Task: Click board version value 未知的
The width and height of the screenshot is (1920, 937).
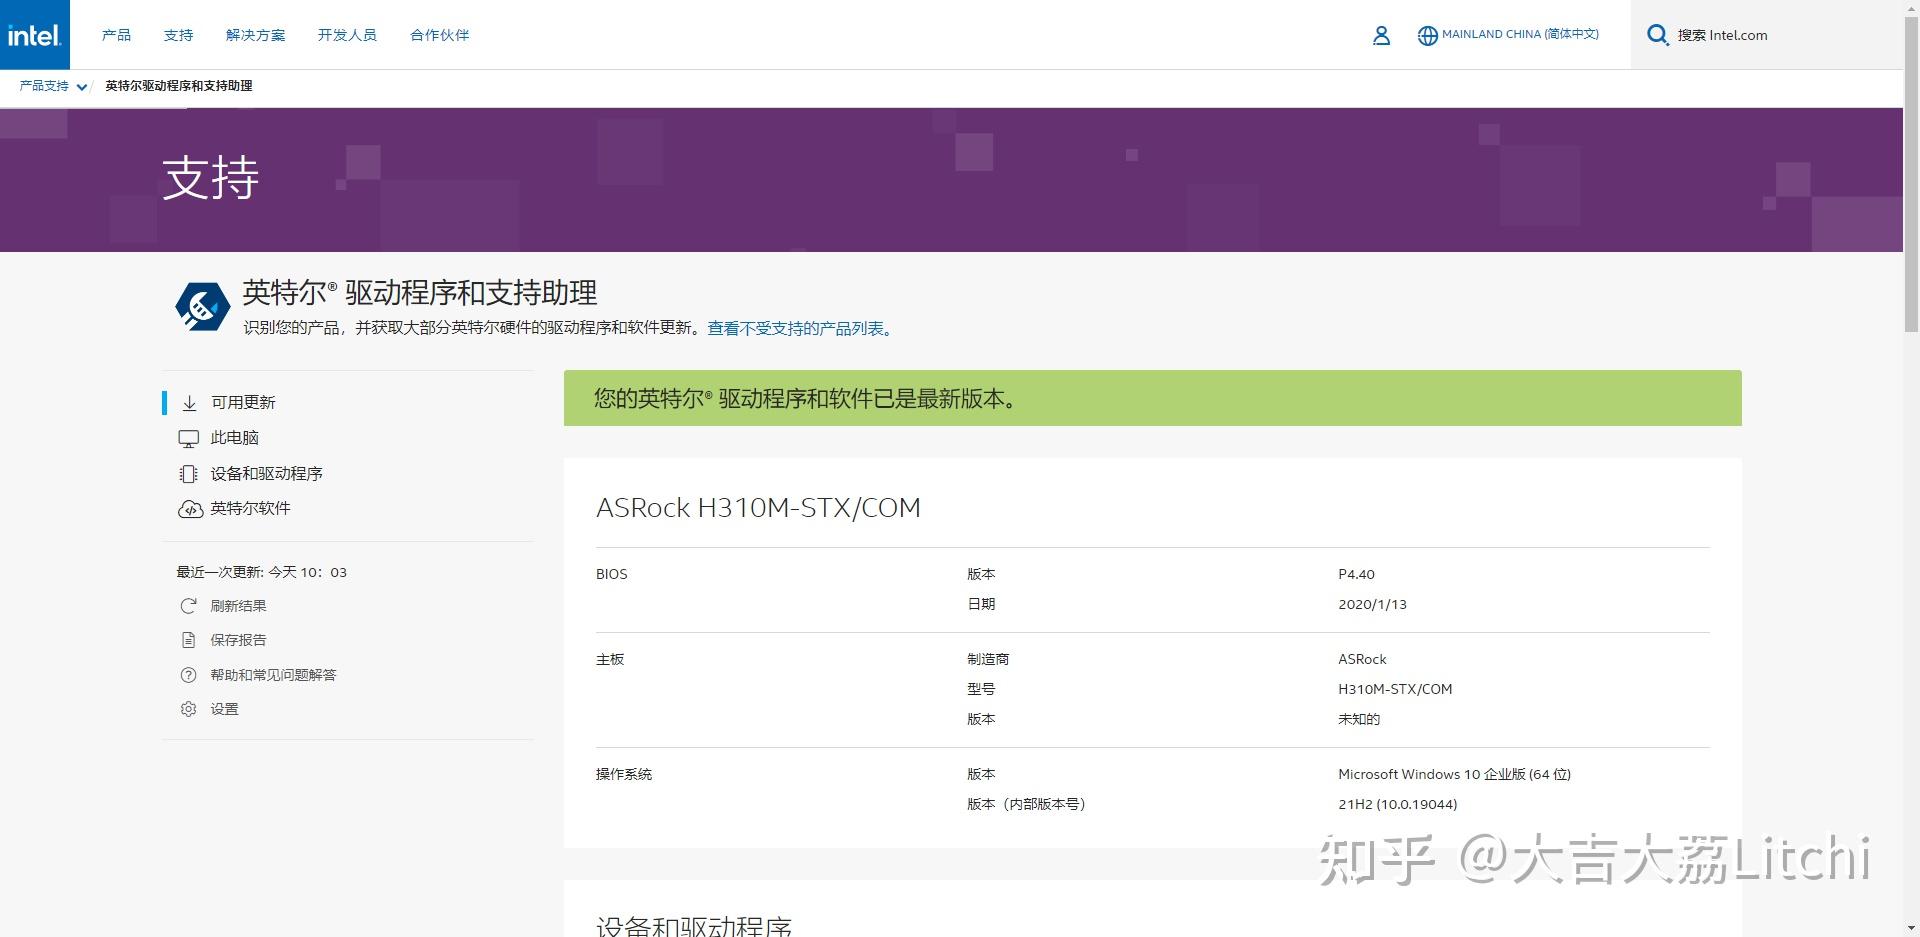Action: pyautogui.click(x=1359, y=719)
